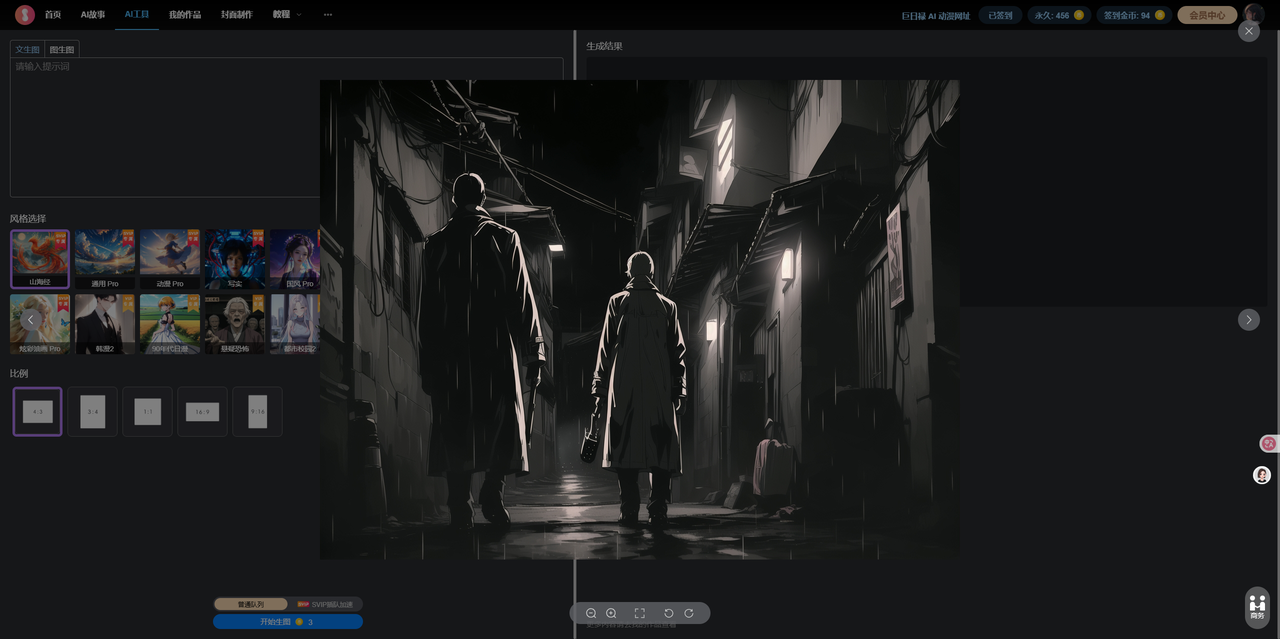Select the 16:9 aspect ratio option
Screen dimensions: 1280x639
click(x=202, y=411)
